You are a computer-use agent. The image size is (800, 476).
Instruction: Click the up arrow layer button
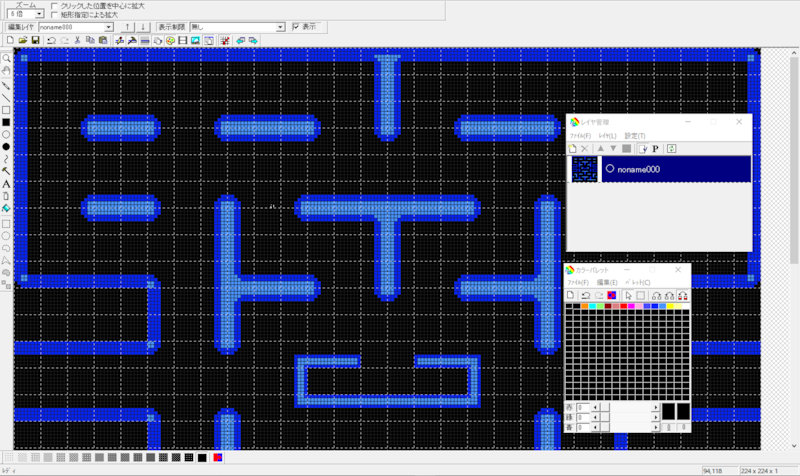128,27
